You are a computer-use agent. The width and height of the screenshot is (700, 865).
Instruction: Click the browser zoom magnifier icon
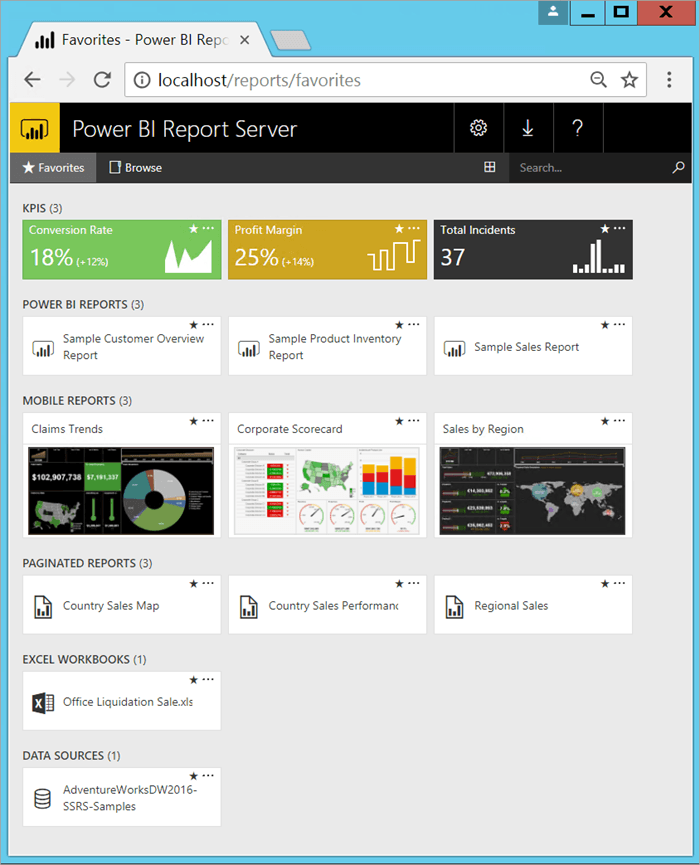[x=599, y=80]
